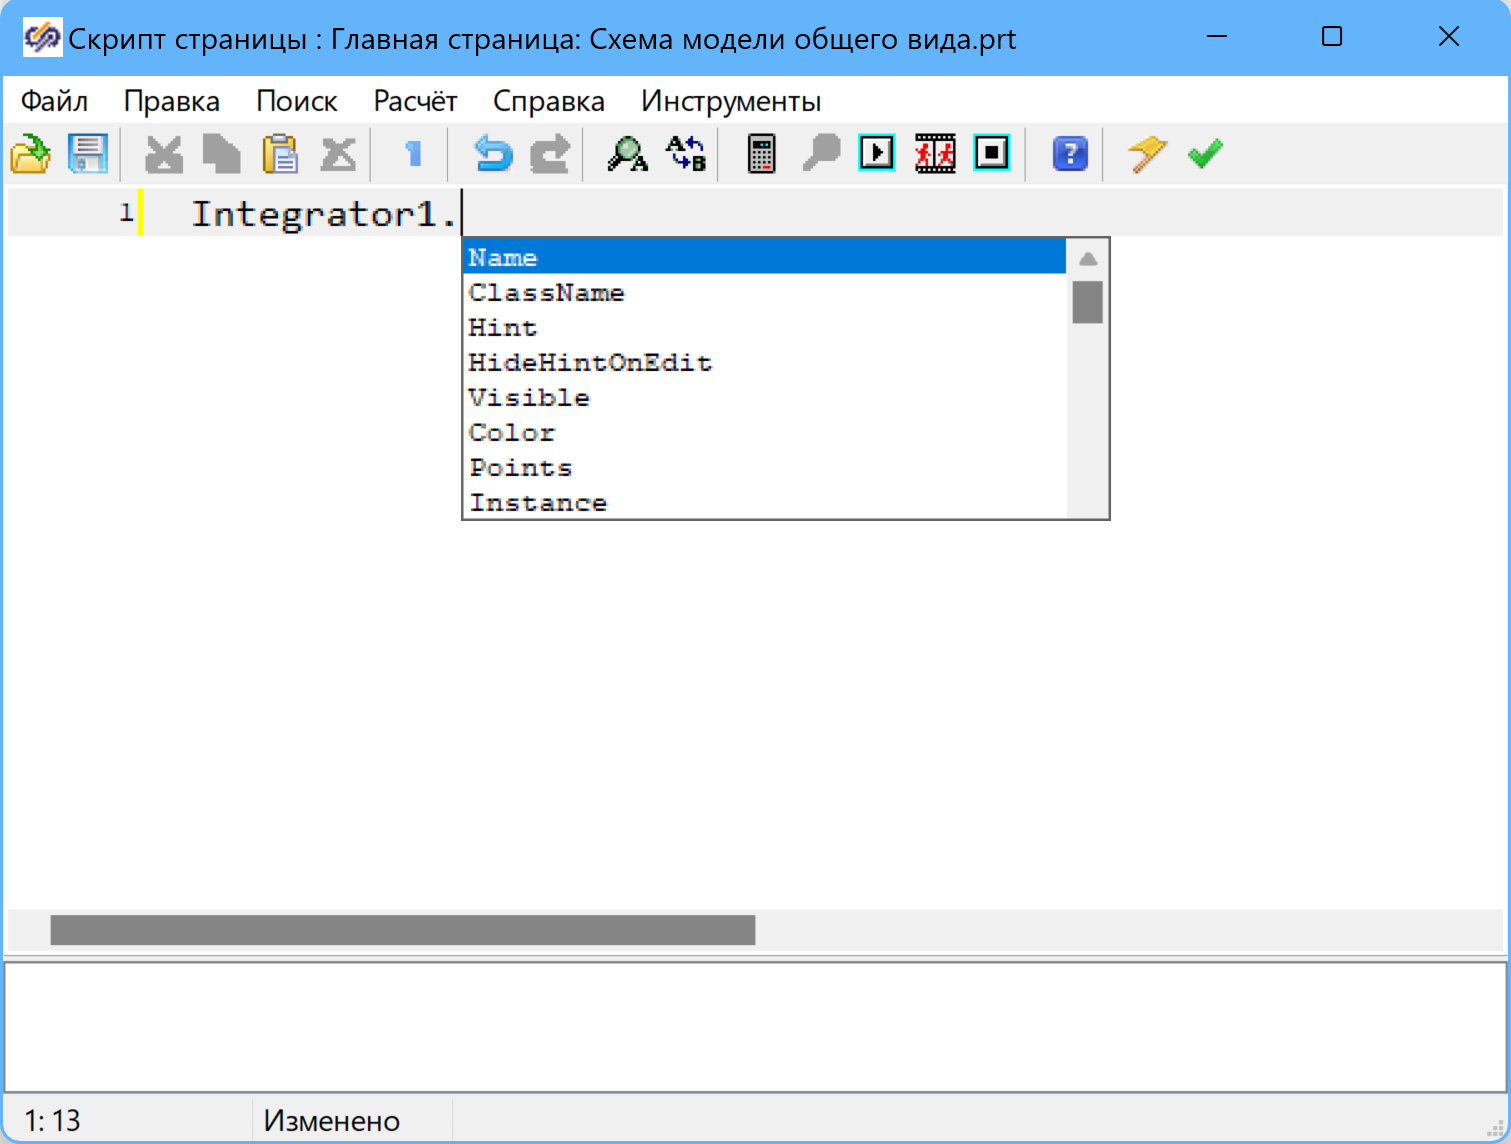The width and height of the screenshot is (1511, 1144).
Task: Click the green check mark icon
Action: 1205,154
